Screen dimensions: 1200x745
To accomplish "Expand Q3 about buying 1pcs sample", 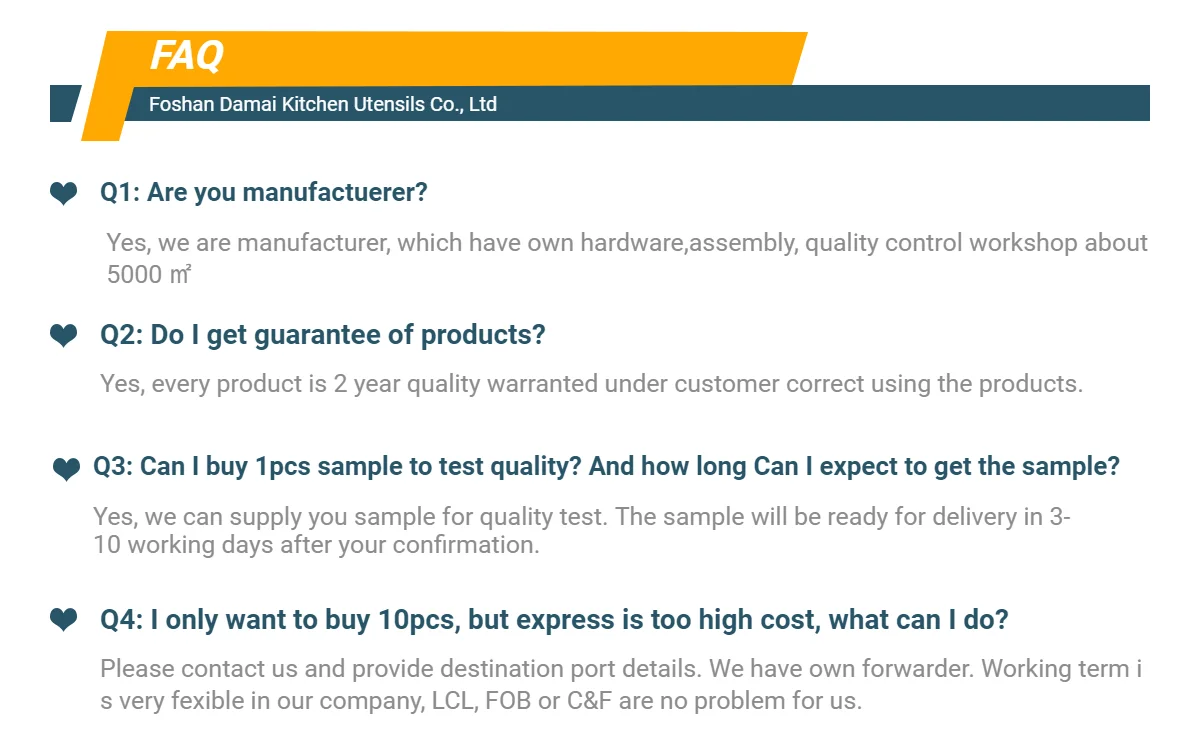I will [x=606, y=466].
